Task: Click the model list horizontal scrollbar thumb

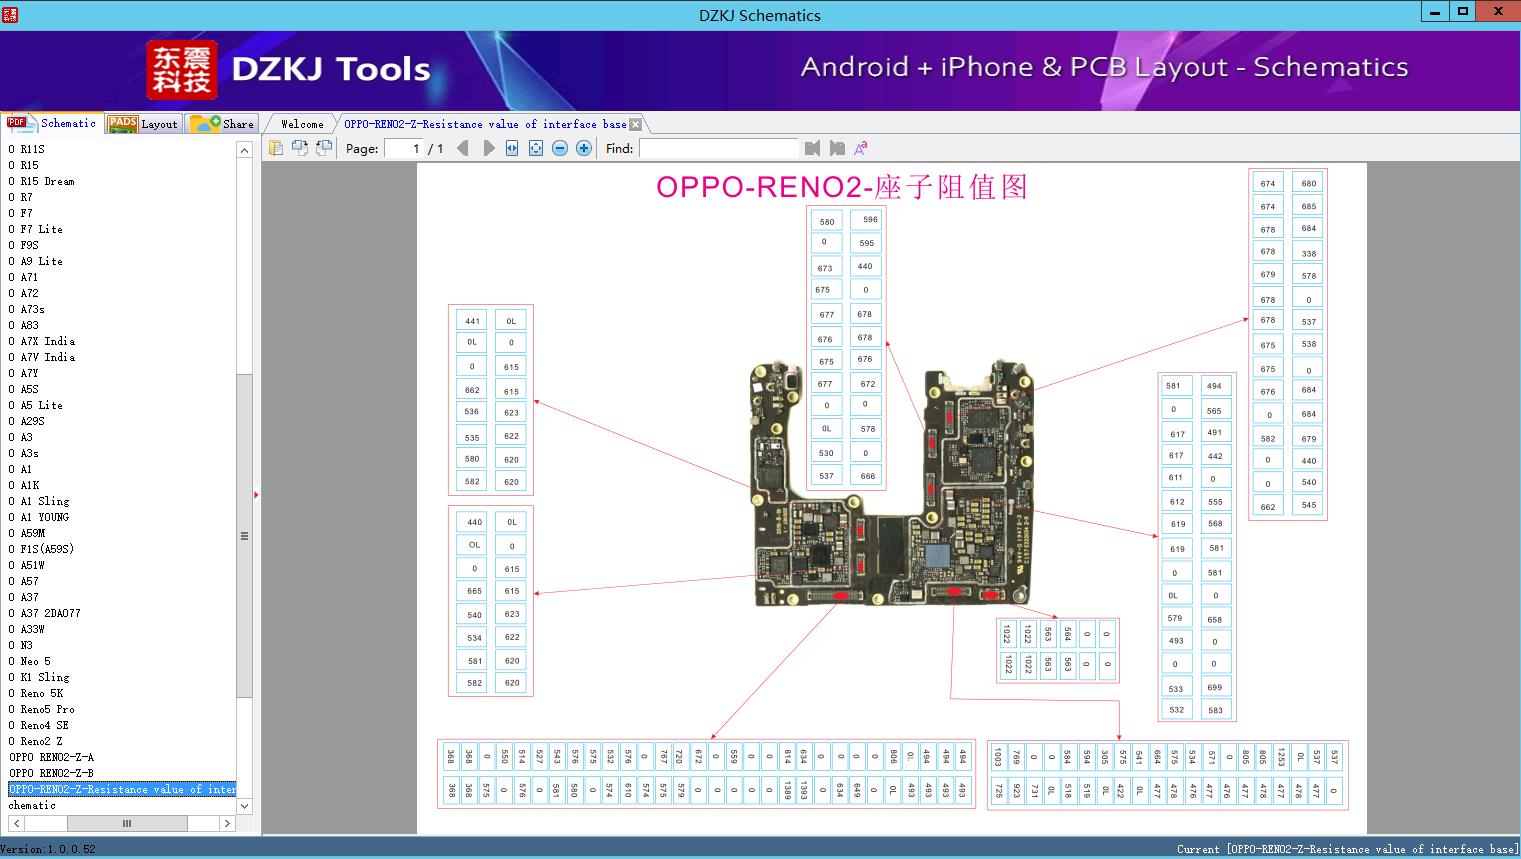Action: tap(127, 823)
